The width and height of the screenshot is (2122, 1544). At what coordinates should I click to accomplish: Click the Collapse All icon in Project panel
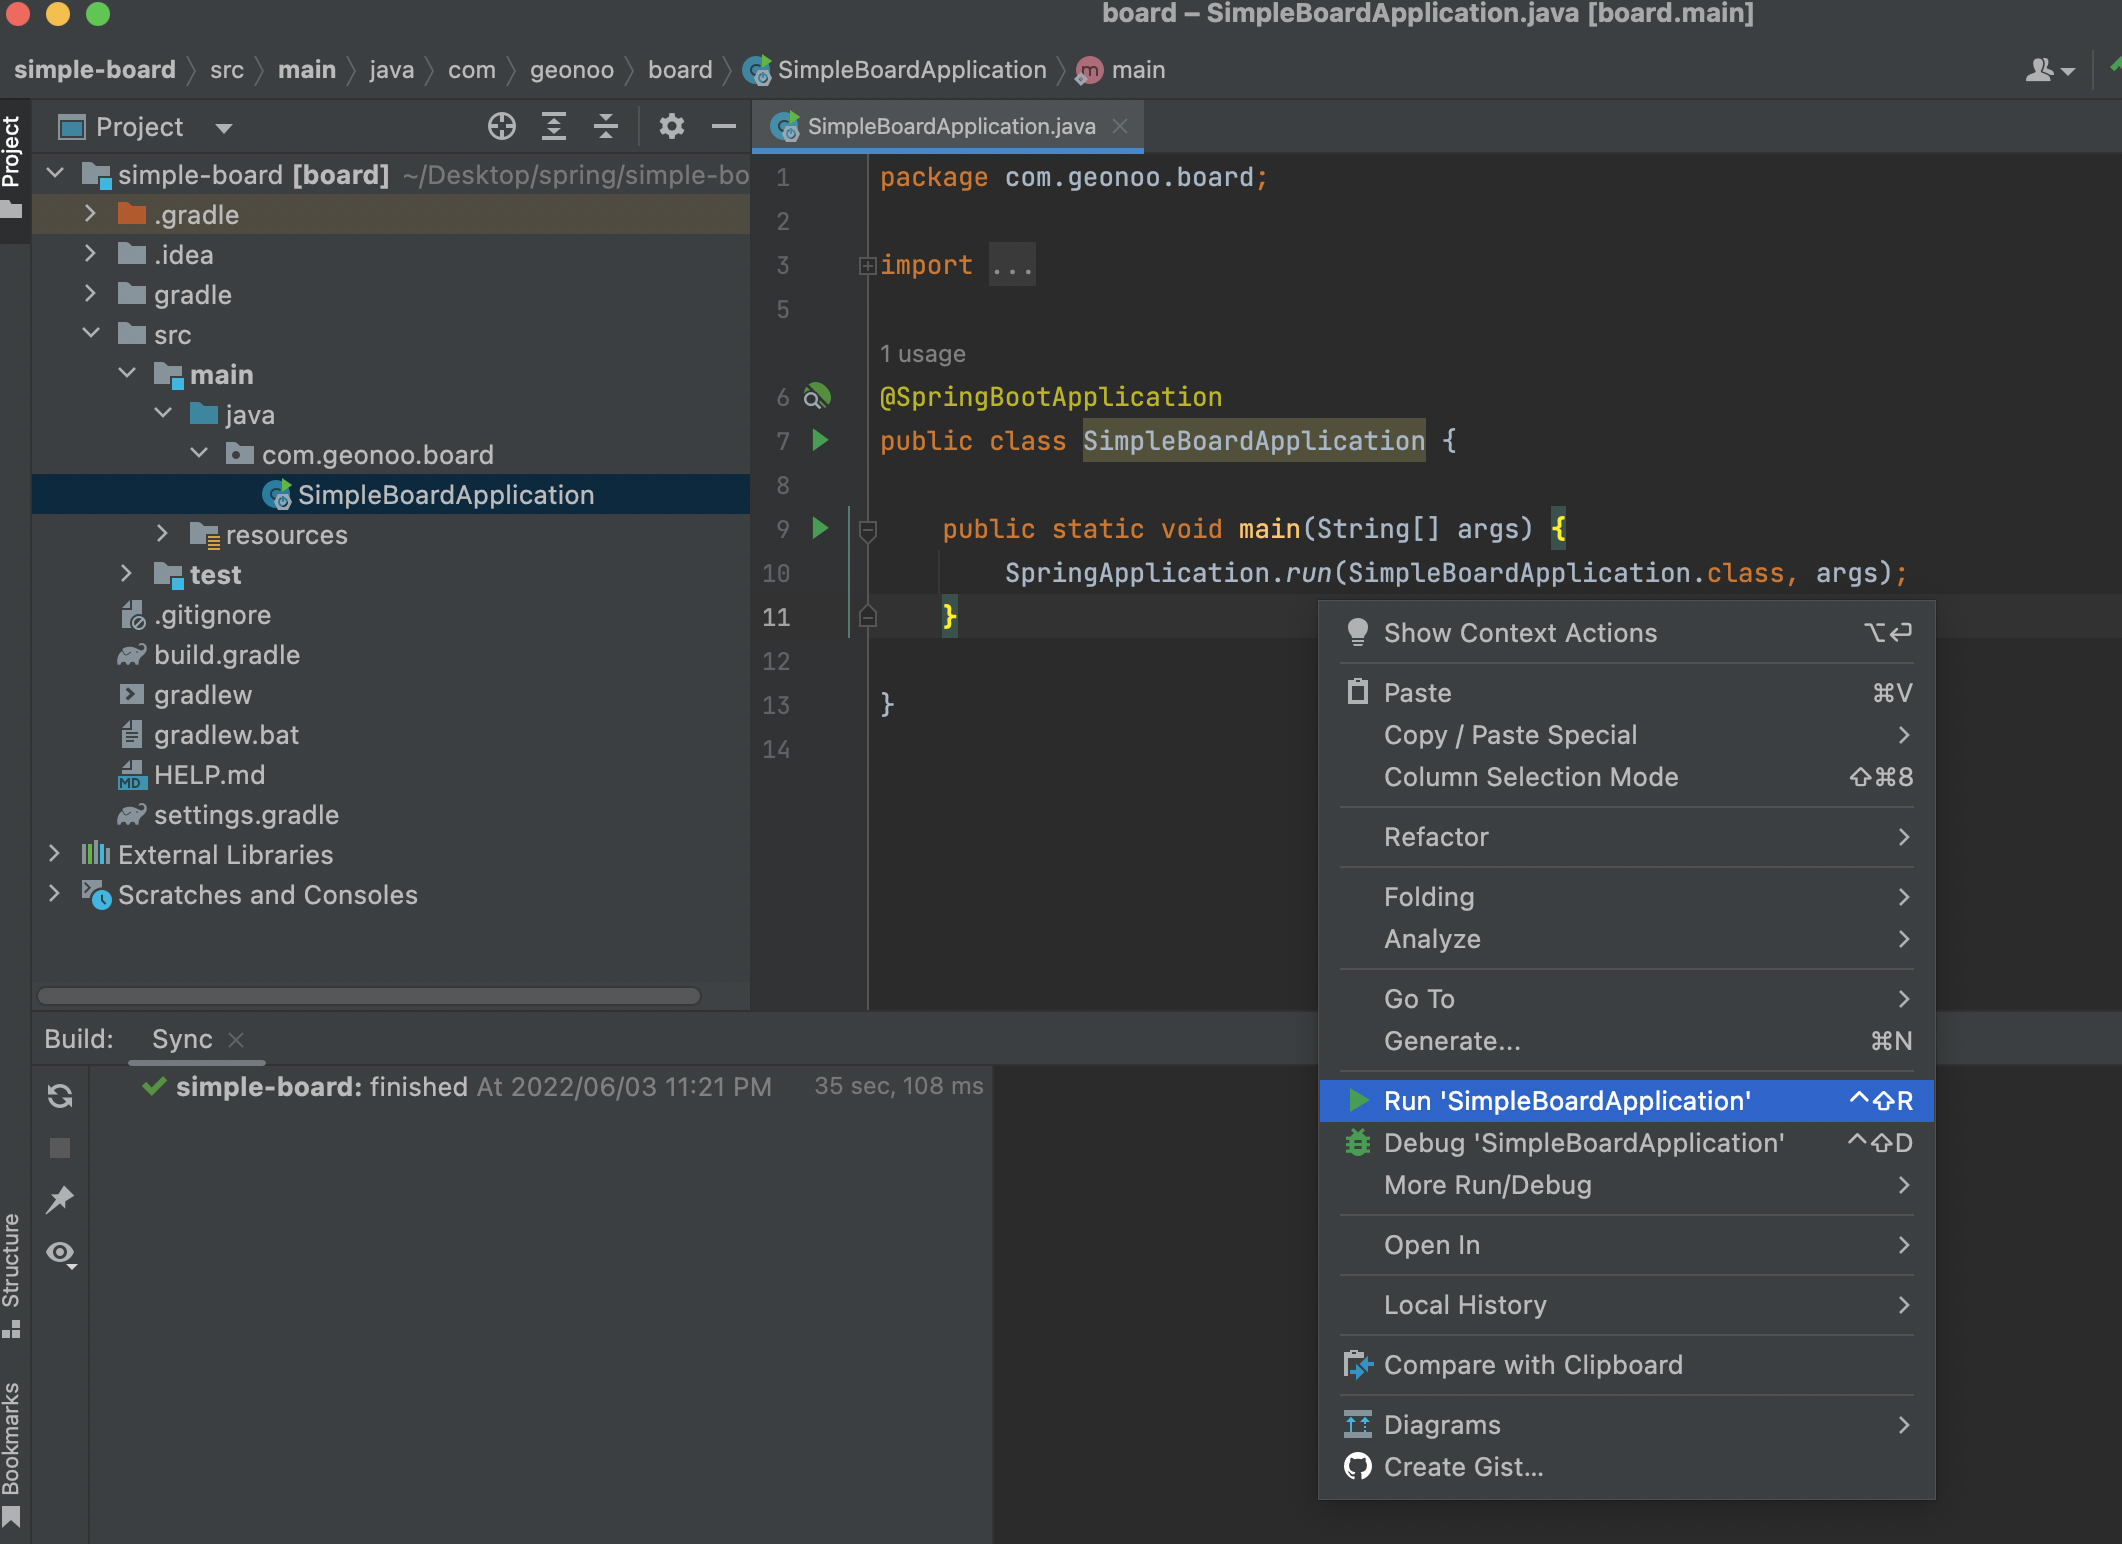point(605,126)
